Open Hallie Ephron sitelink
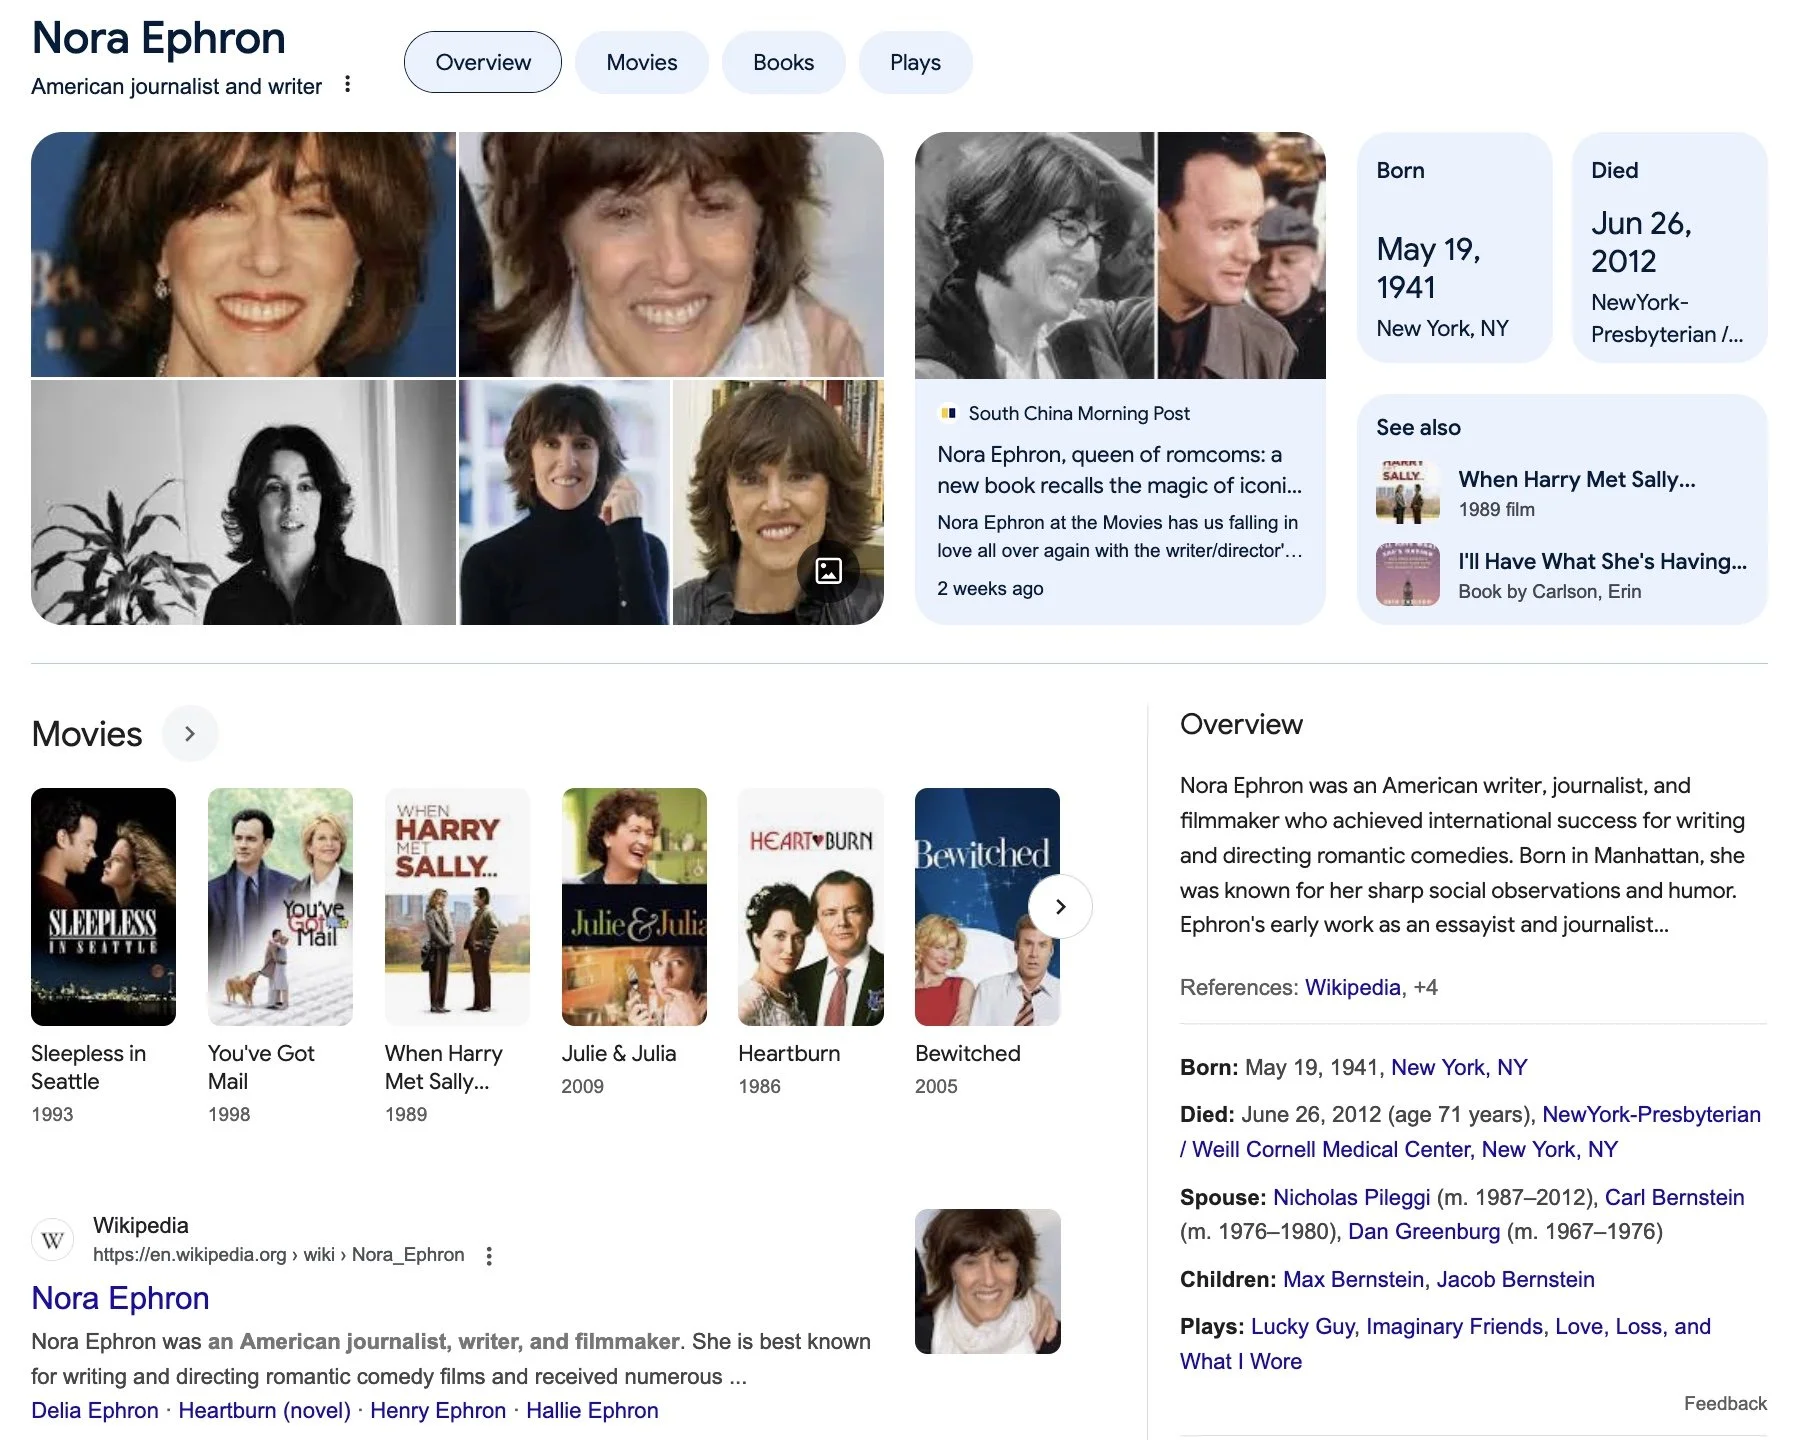This screenshot has width=1796, height=1440. coord(592,1410)
